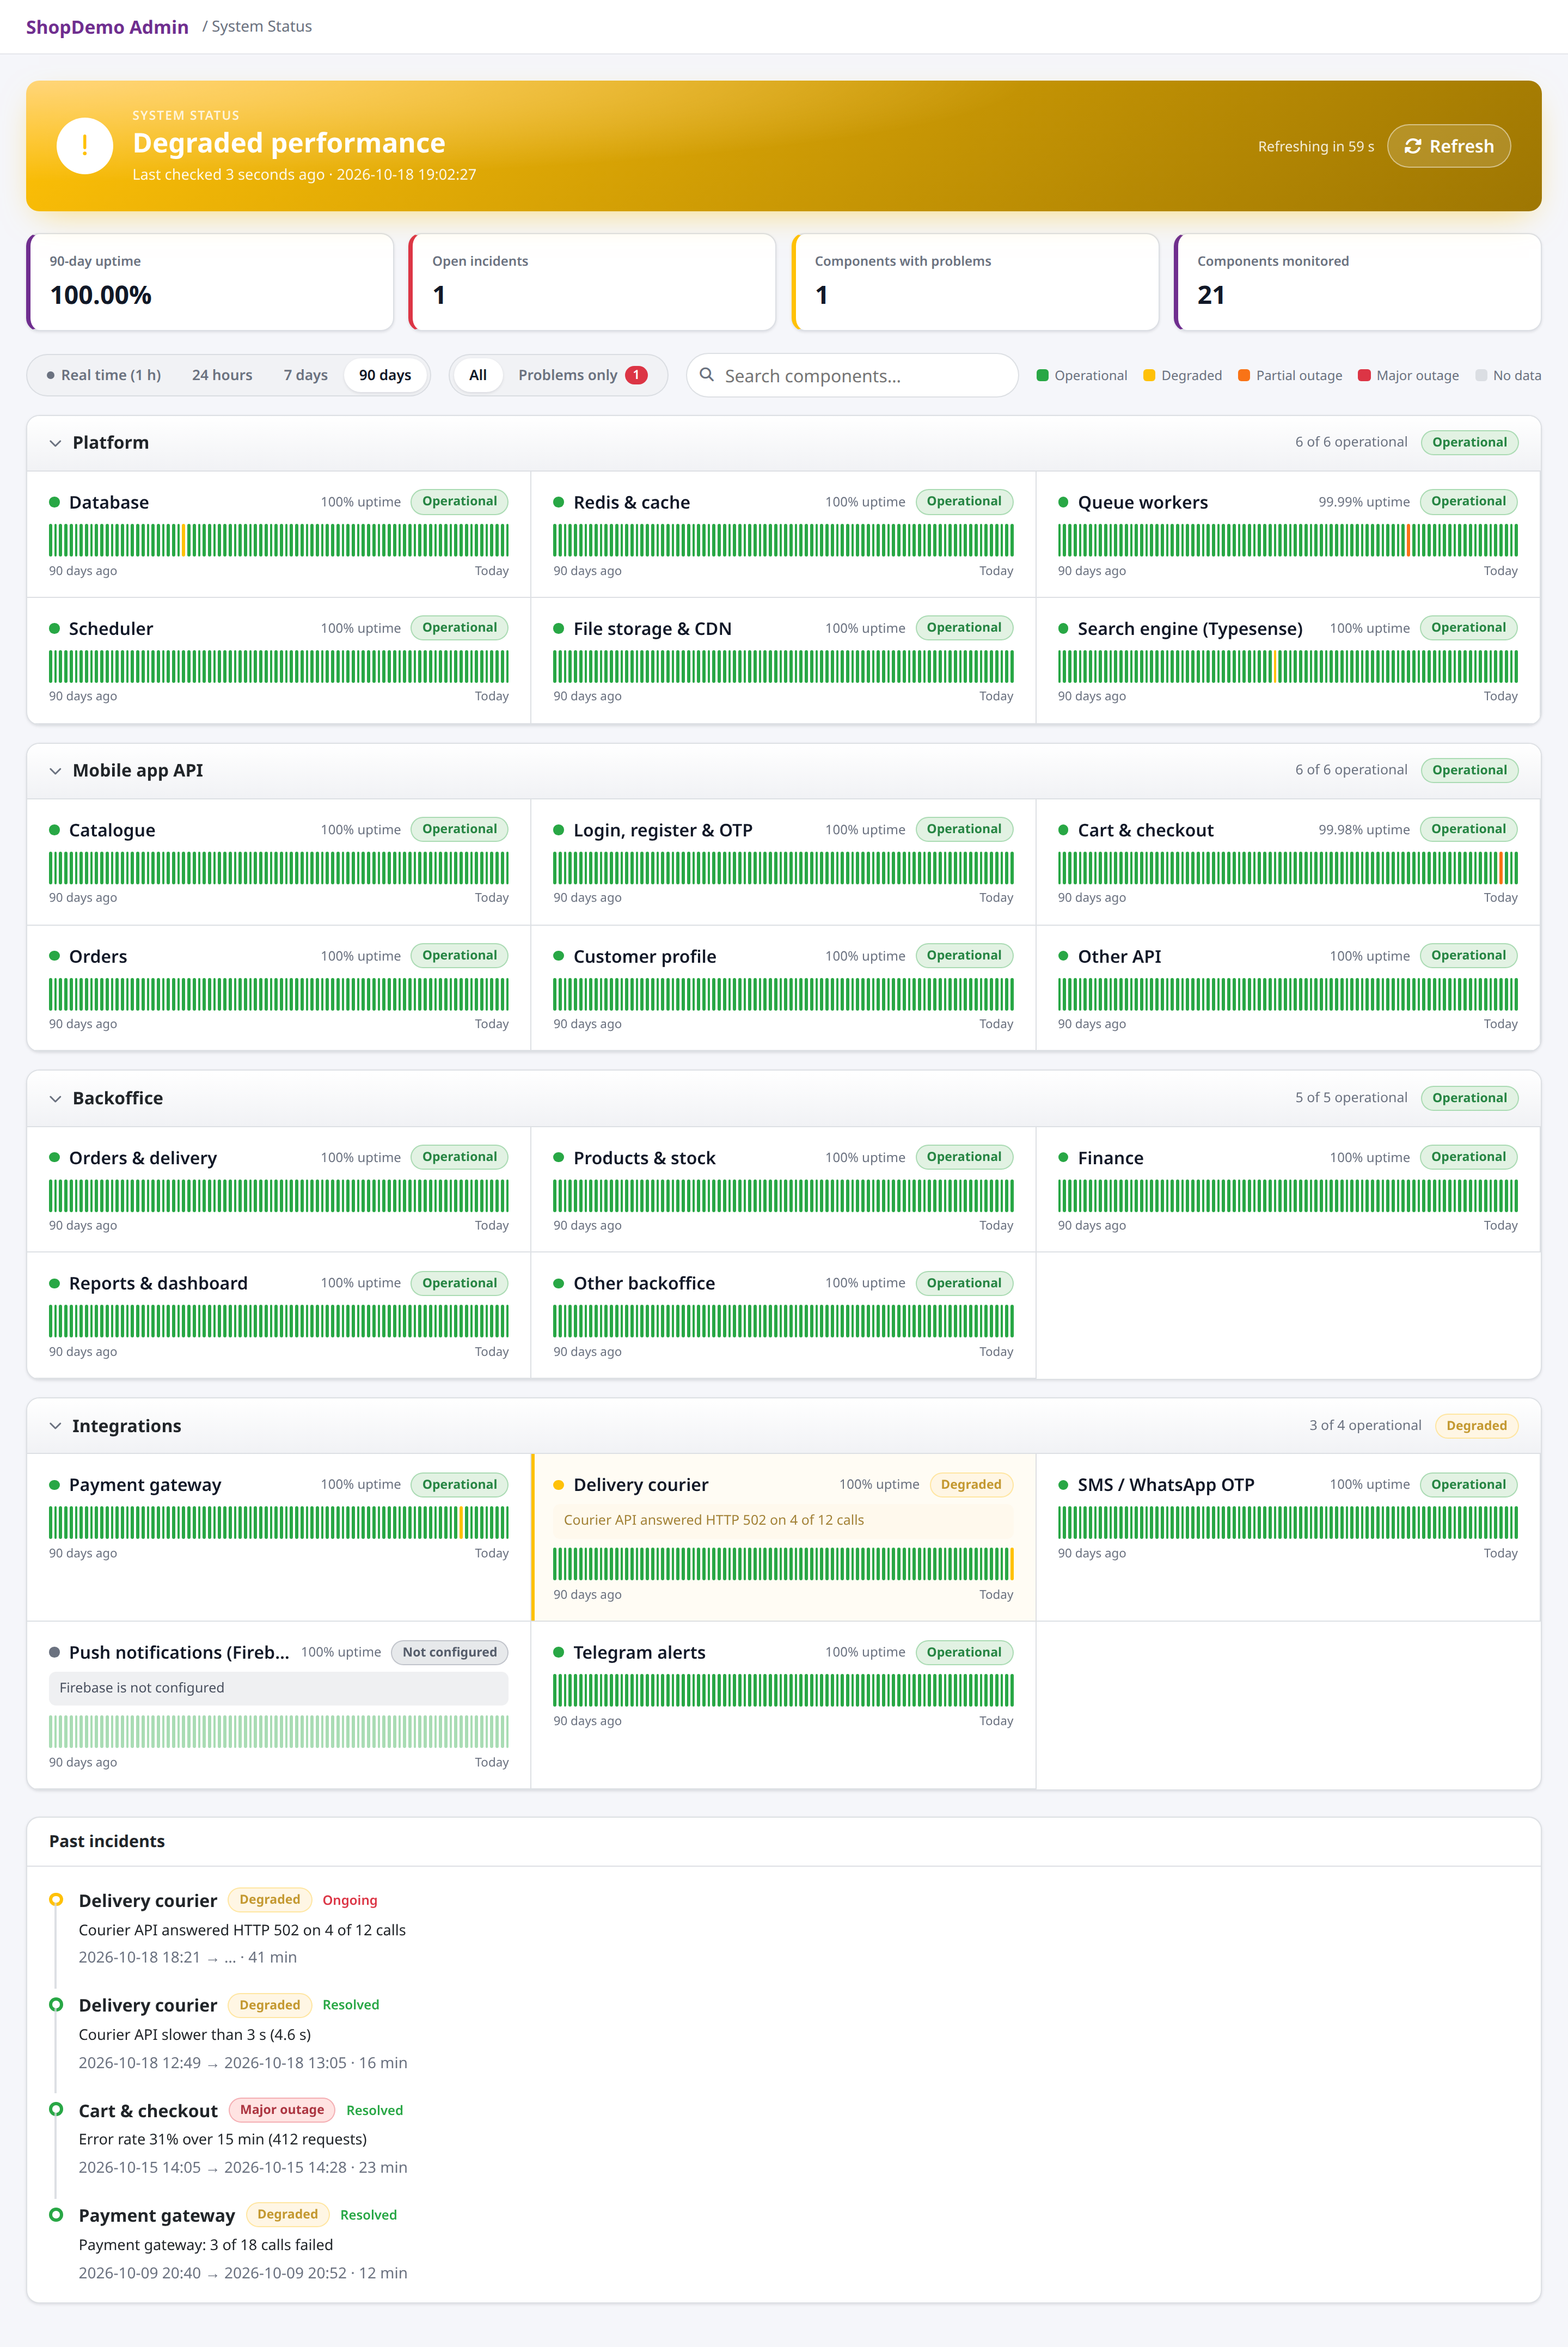Image resolution: width=1568 pixels, height=2347 pixels.
Task: Collapse the Platform section chevron
Action: coord(55,443)
